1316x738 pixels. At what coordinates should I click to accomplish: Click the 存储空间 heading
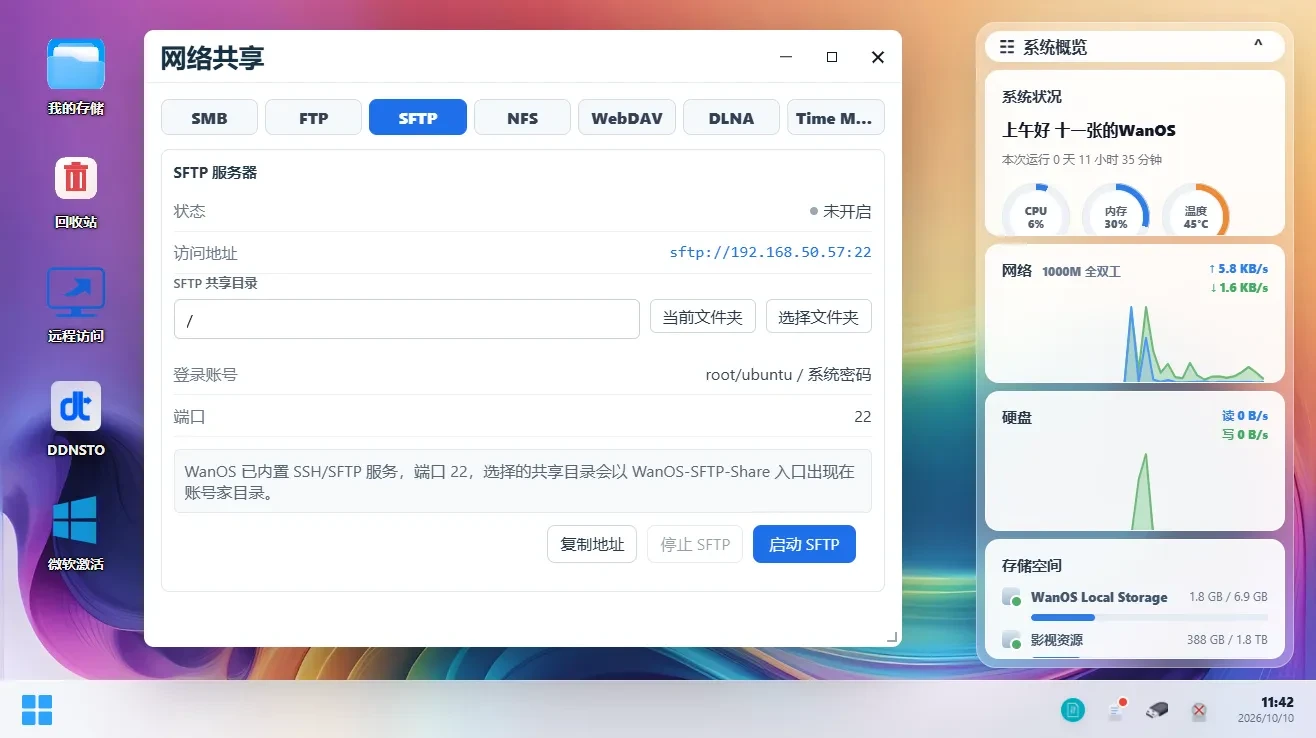[x=1032, y=566]
